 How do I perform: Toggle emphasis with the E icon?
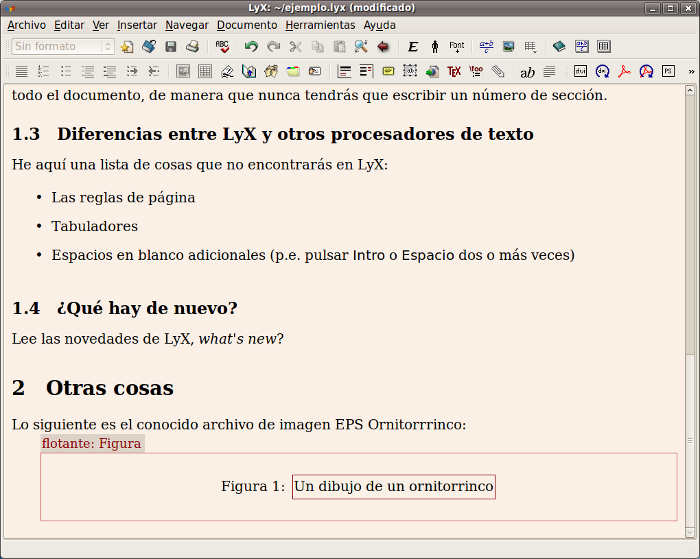click(x=413, y=46)
